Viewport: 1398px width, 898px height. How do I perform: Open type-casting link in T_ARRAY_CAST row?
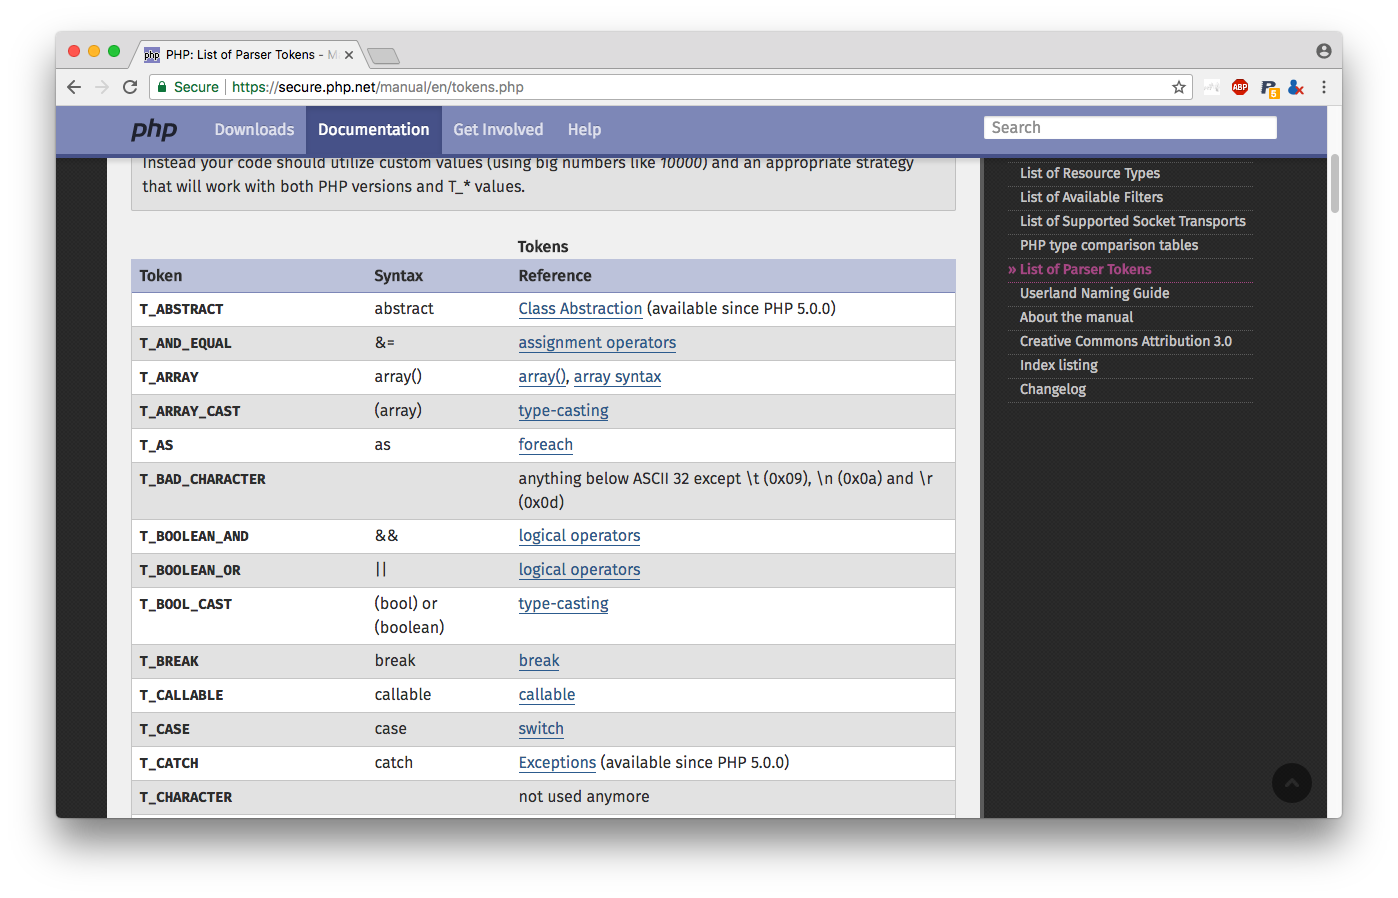click(x=563, y=411)
